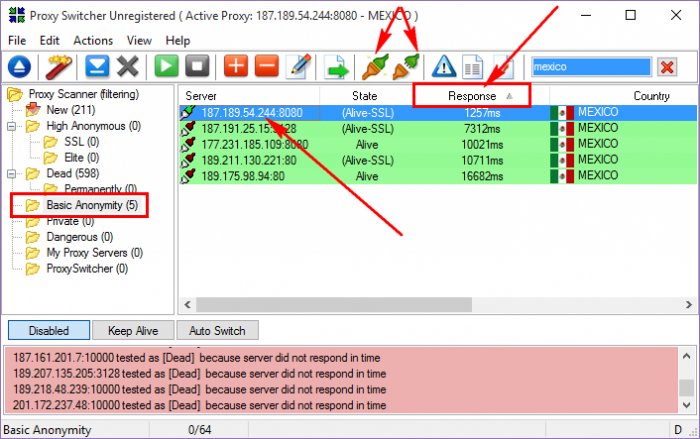Select the Elite (0) folder
This screenshot has width=700, height=439.
[81, 158]
